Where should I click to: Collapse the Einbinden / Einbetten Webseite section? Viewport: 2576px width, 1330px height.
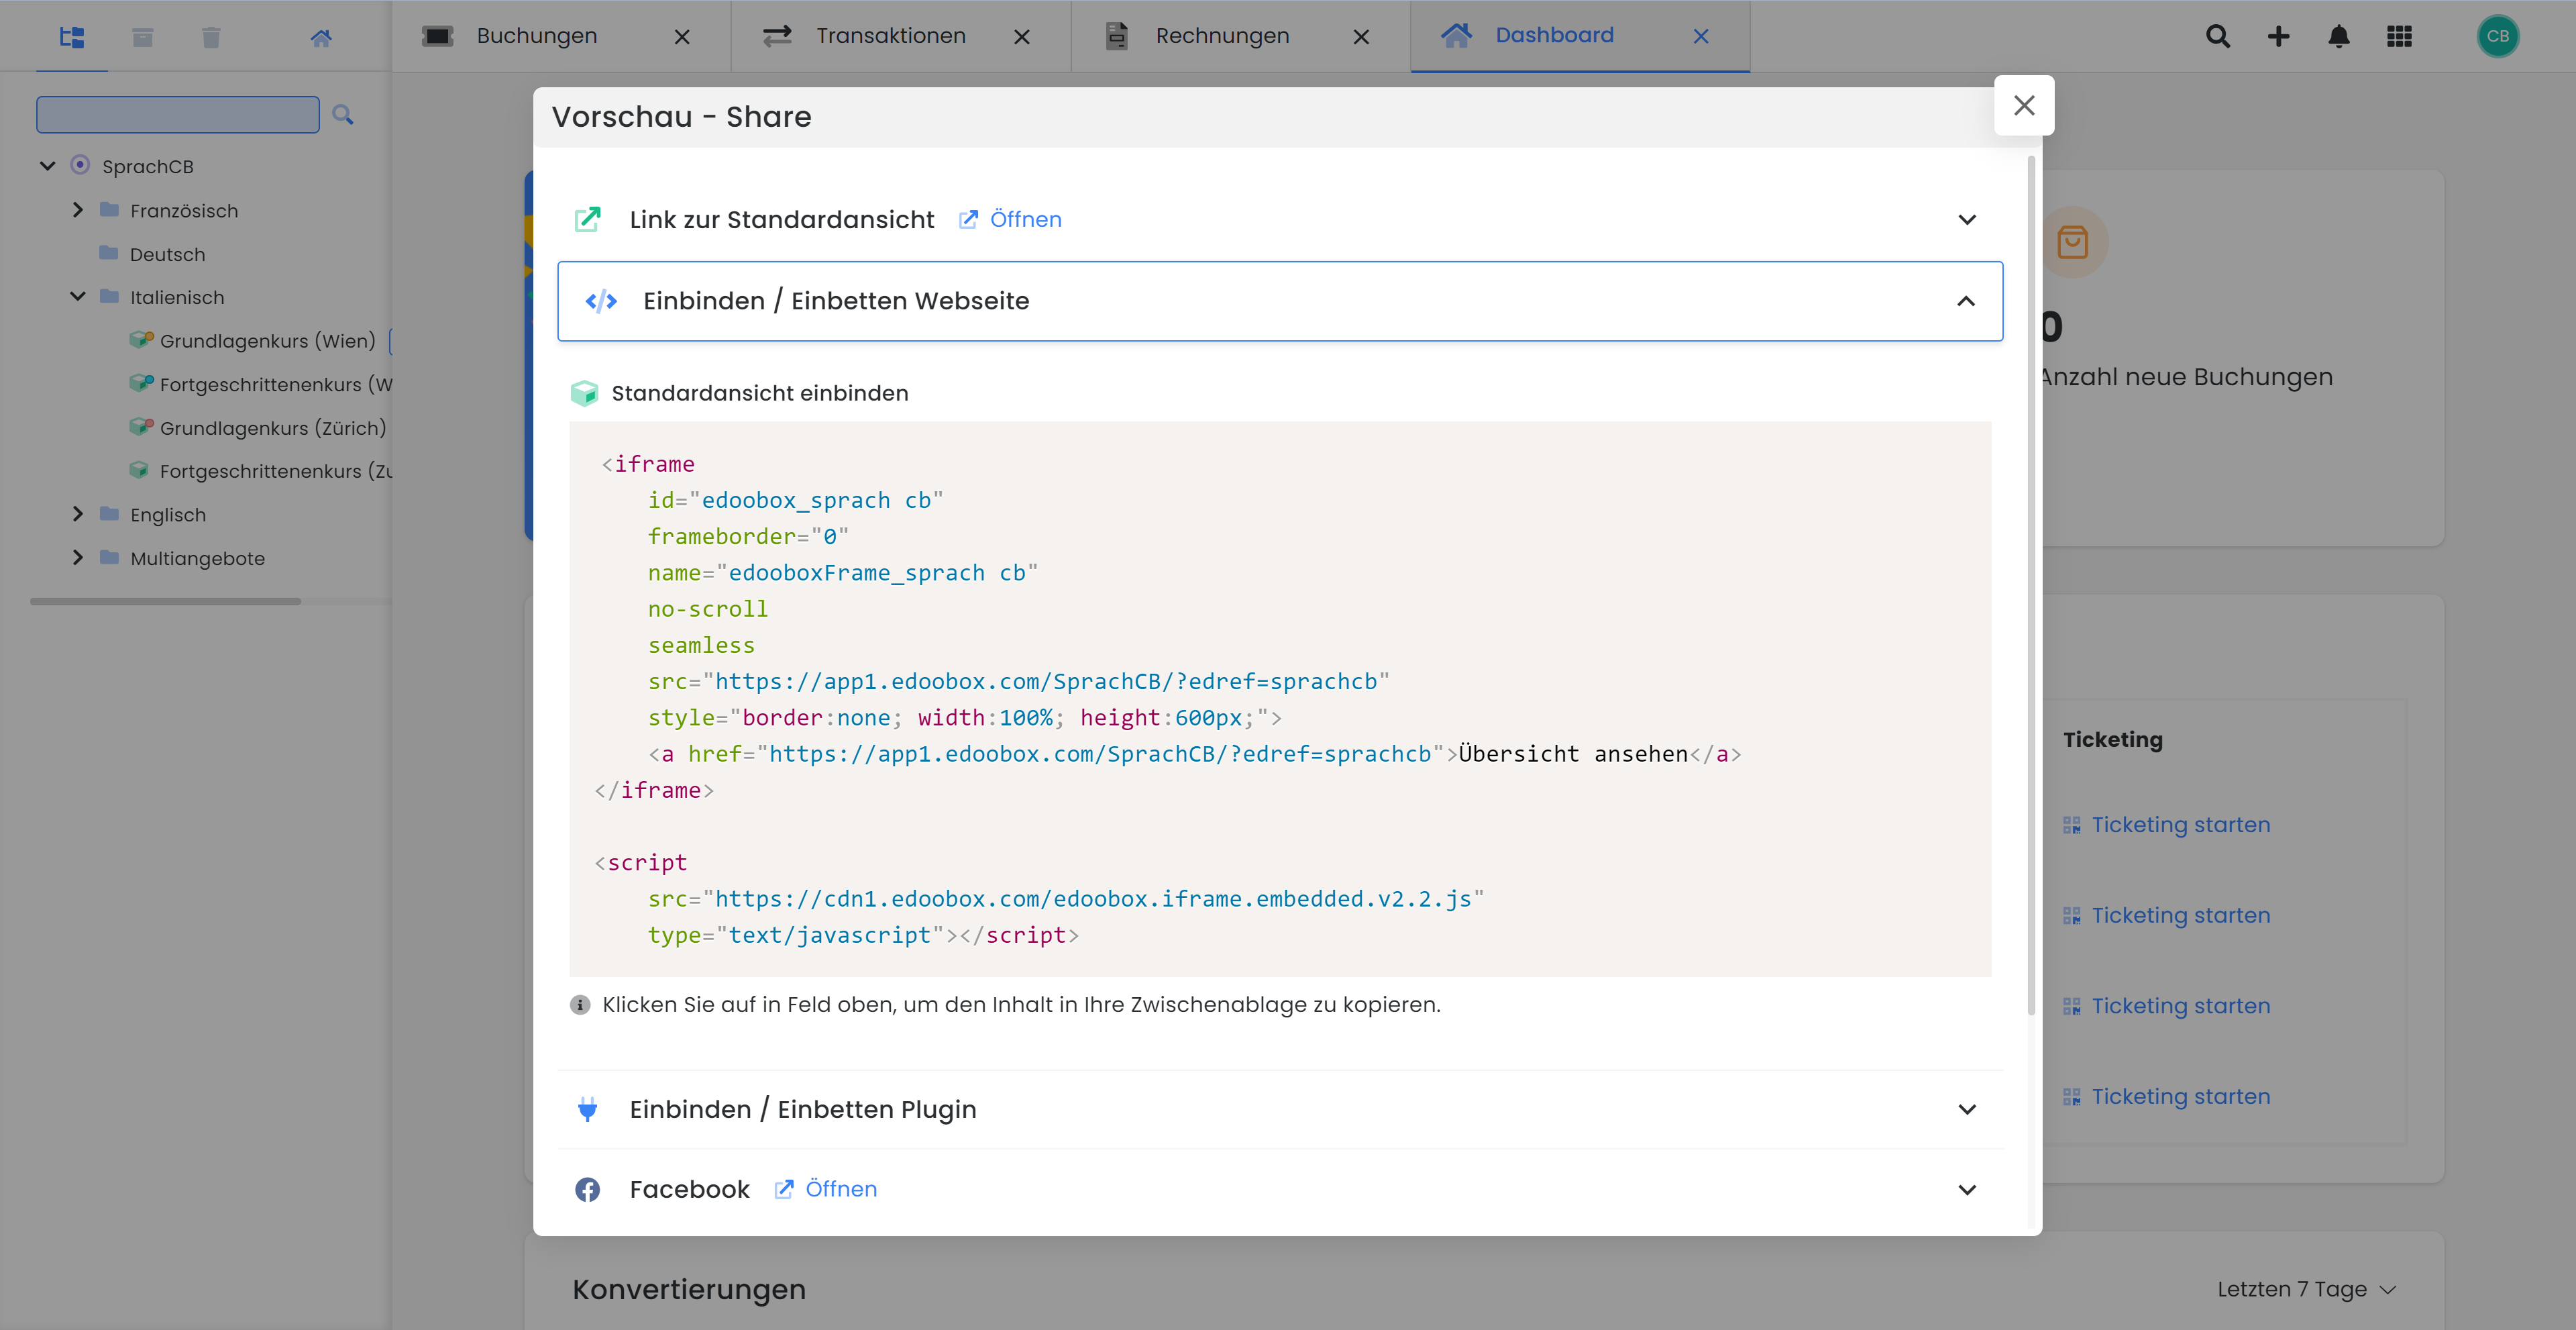point(1965,301)
